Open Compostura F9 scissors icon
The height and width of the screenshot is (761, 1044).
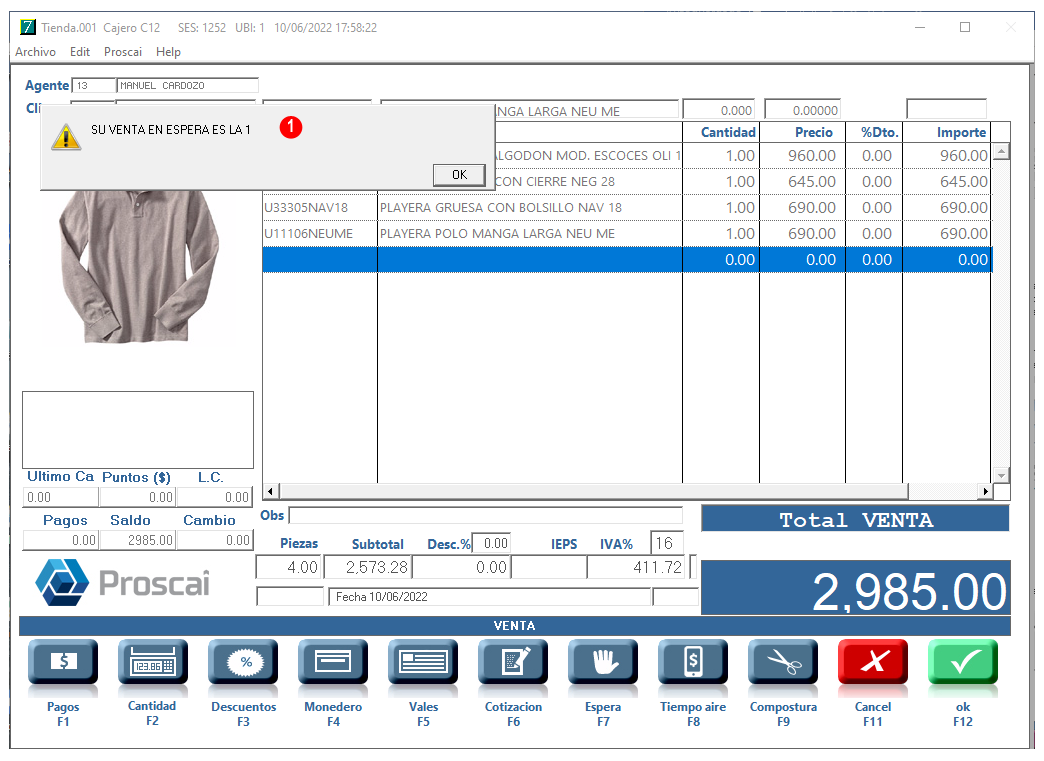click(x=783, y=662)
